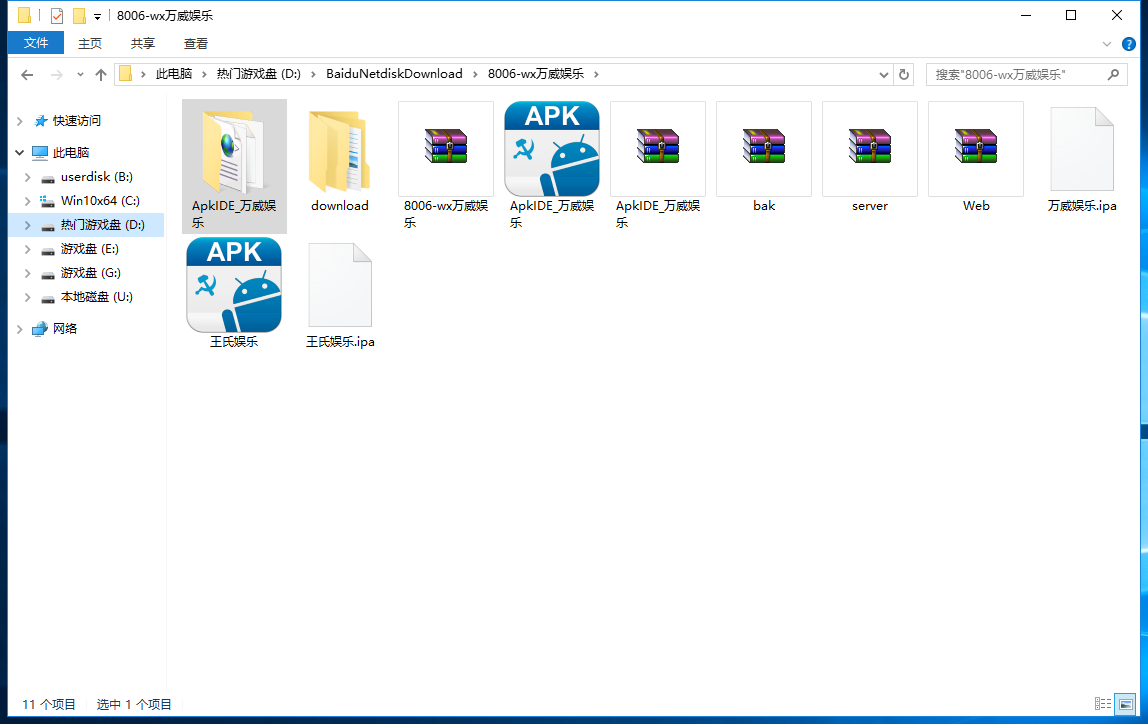Go back using the back arrow
This screenshot has height=724, width=1148.
27,75
